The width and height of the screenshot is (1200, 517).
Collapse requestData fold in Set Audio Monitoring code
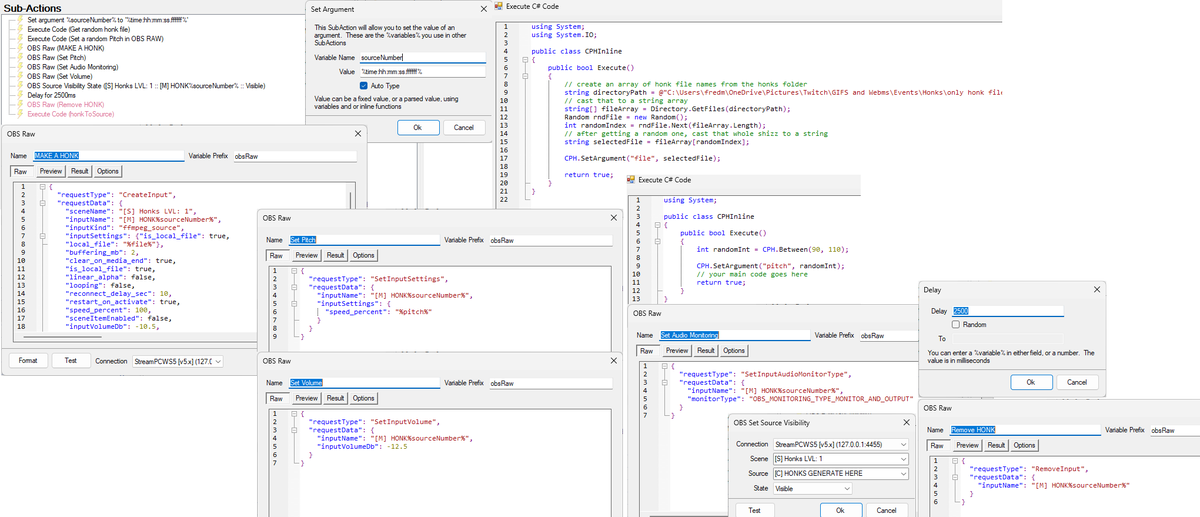click(664, 382)
